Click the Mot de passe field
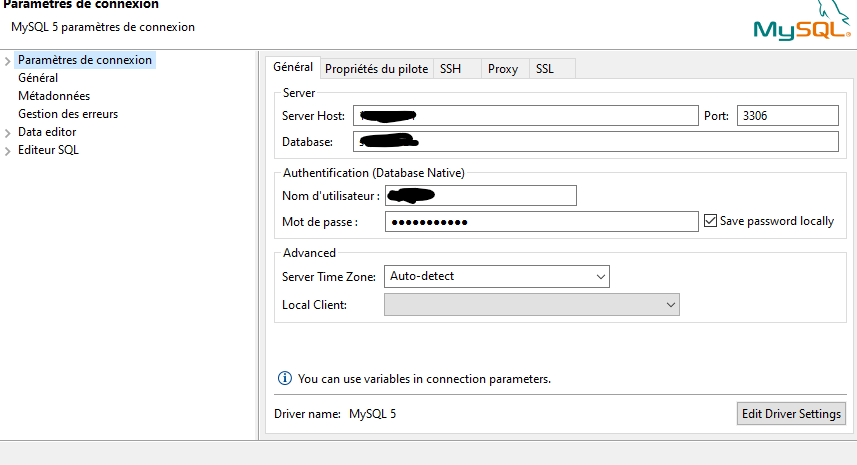The height and width of the screenshot is (465, 857). pos(542,222)
